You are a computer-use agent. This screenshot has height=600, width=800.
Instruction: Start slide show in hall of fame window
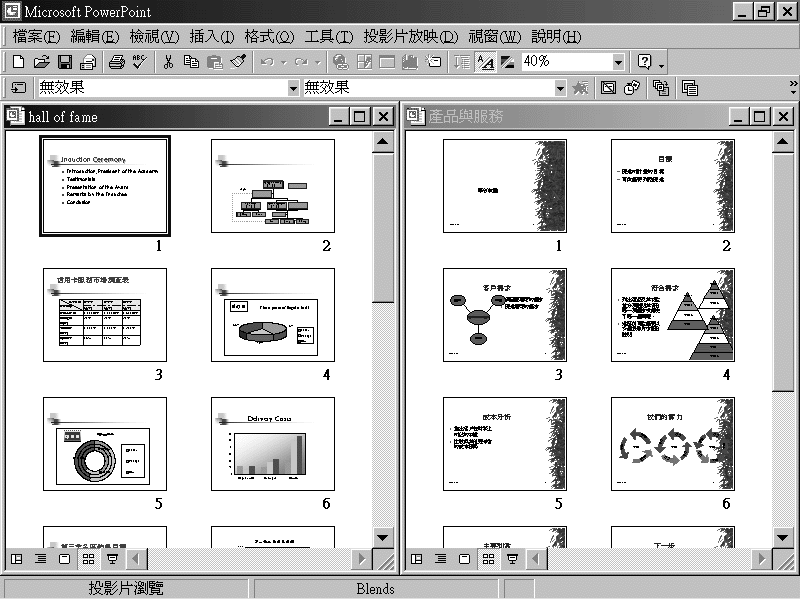112,559
